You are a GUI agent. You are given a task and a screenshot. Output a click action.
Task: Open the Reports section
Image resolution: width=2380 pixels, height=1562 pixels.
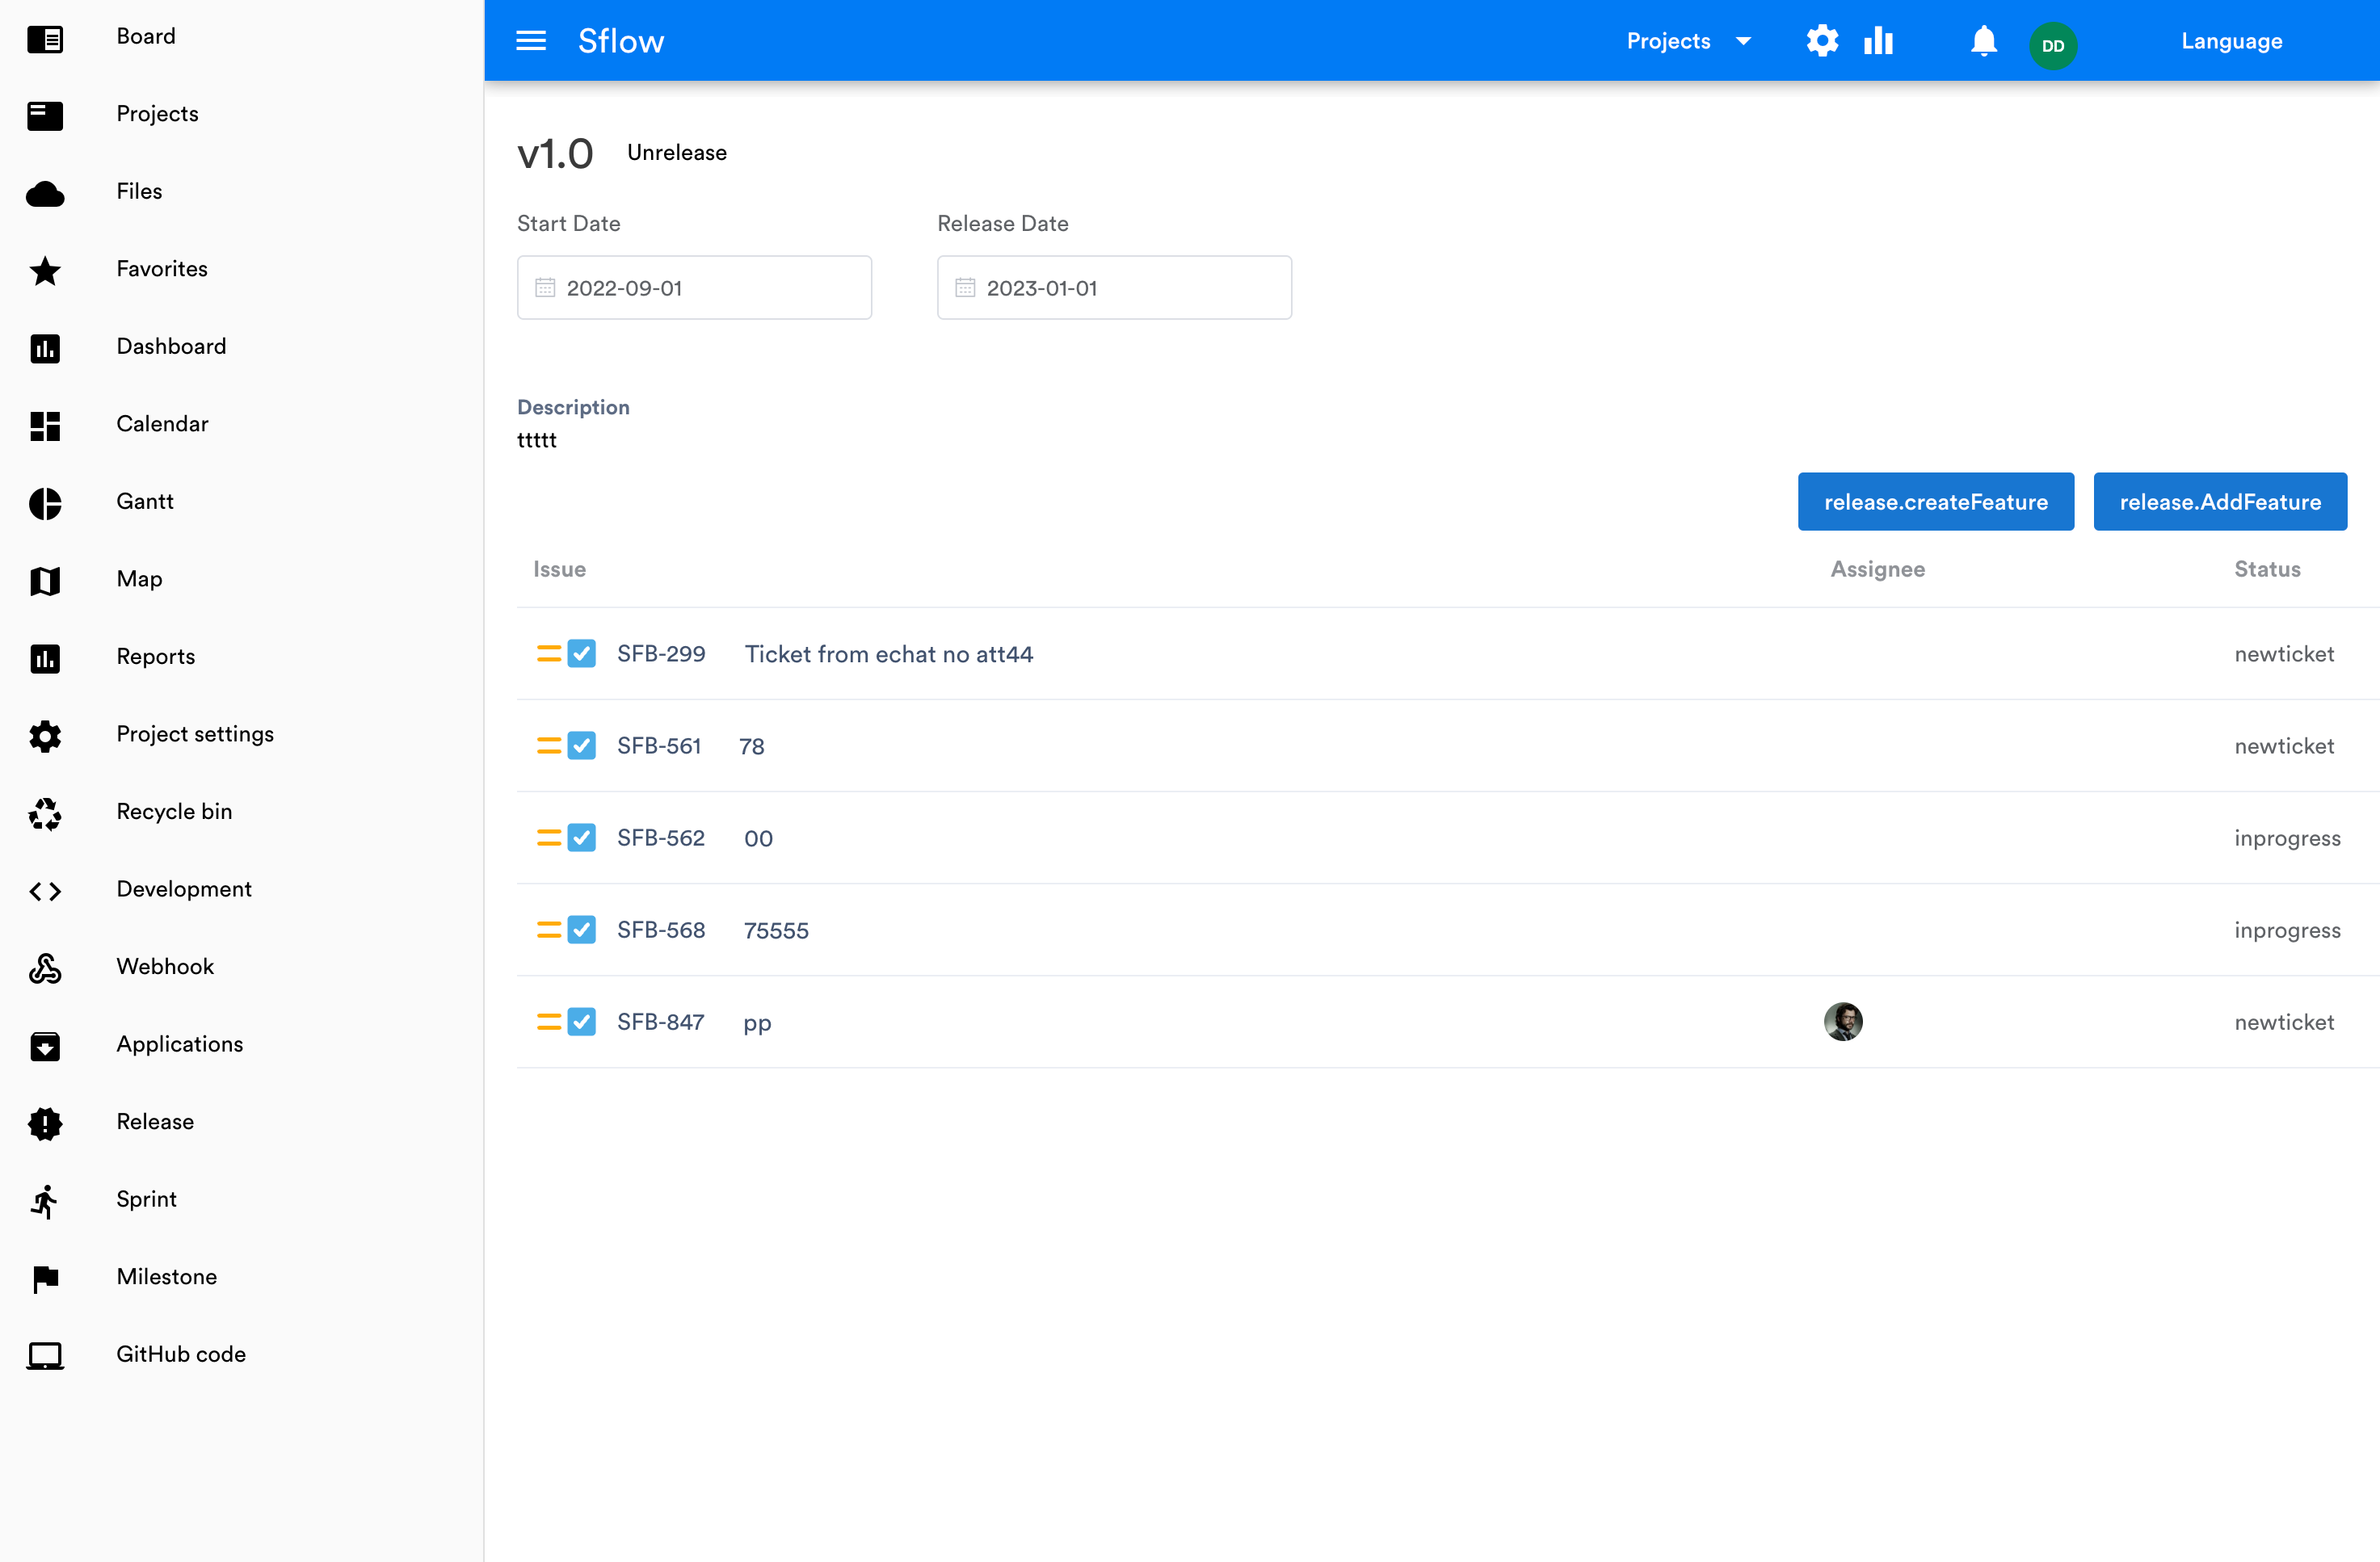(x=155, y=657)
